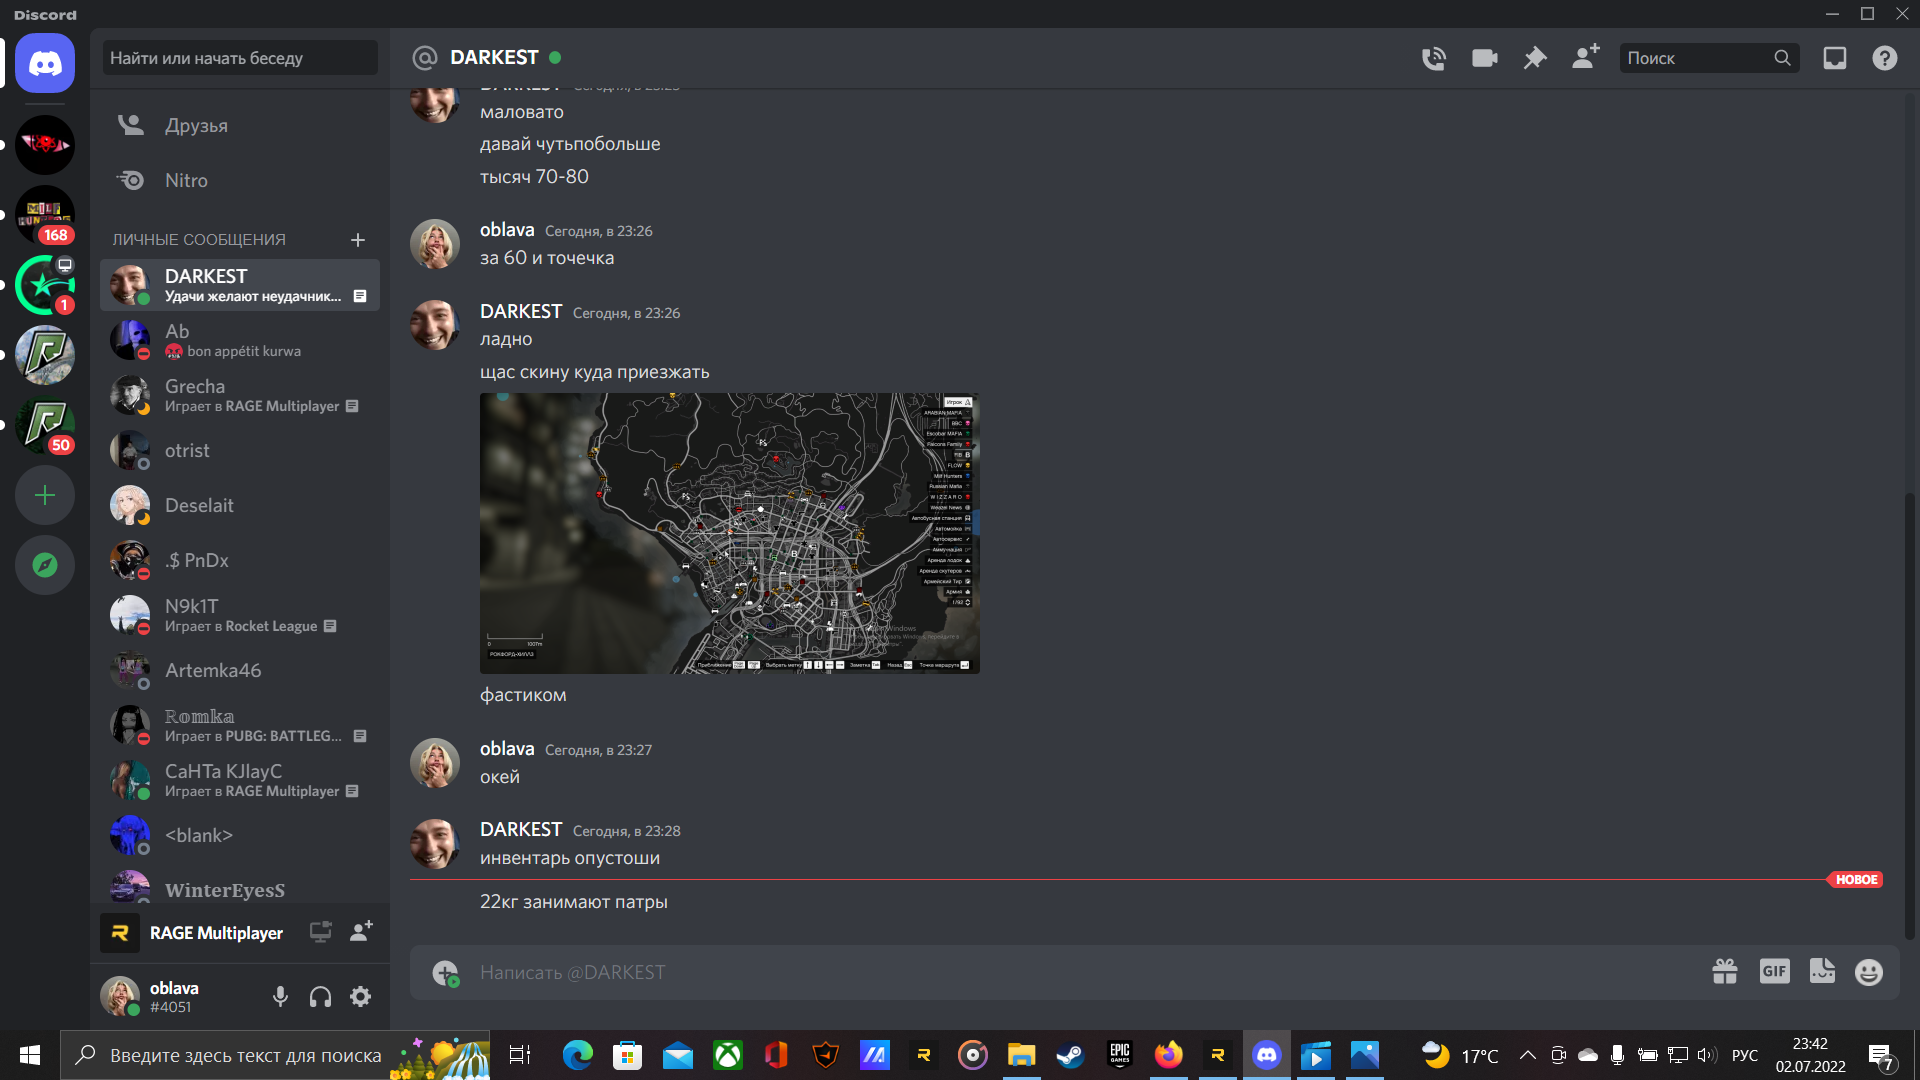This screenshot has width=1920, height=1080.
Task: Click the chat scrollbar
Action: [1910, 715]
